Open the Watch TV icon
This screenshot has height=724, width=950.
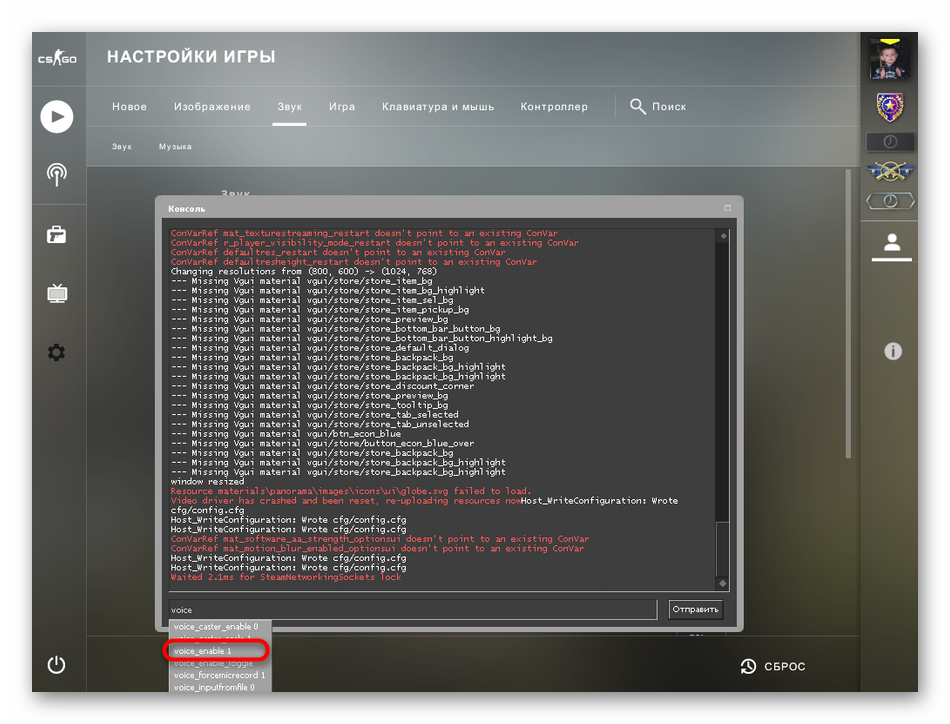tap(57, 293)
